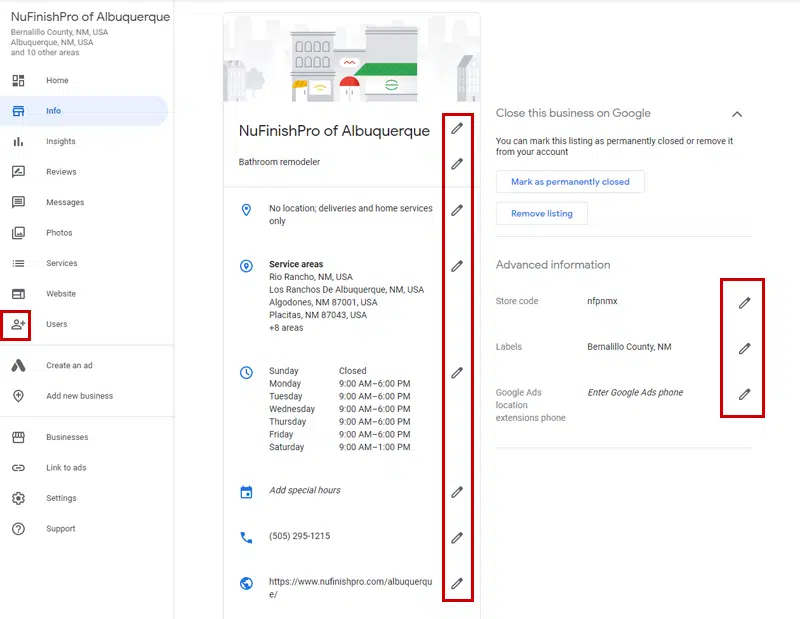This screenshot has width=800, height=619.
Task: Edit Bathroom remodeler category pencil
Action: tap(457, 164)
